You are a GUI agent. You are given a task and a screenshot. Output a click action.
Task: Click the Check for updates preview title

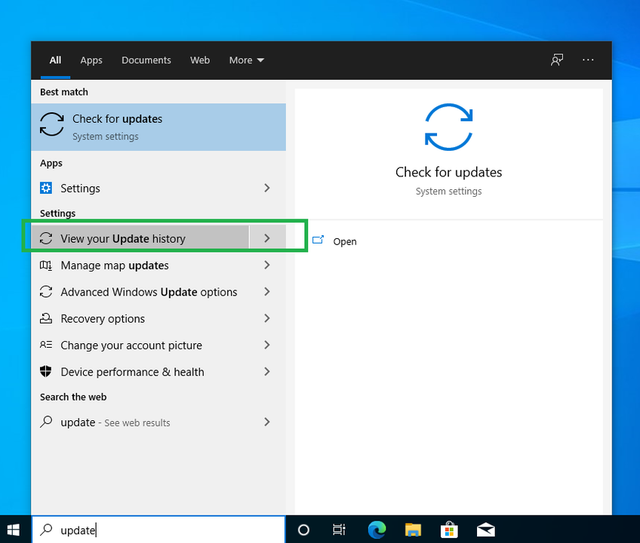(449, 172)
